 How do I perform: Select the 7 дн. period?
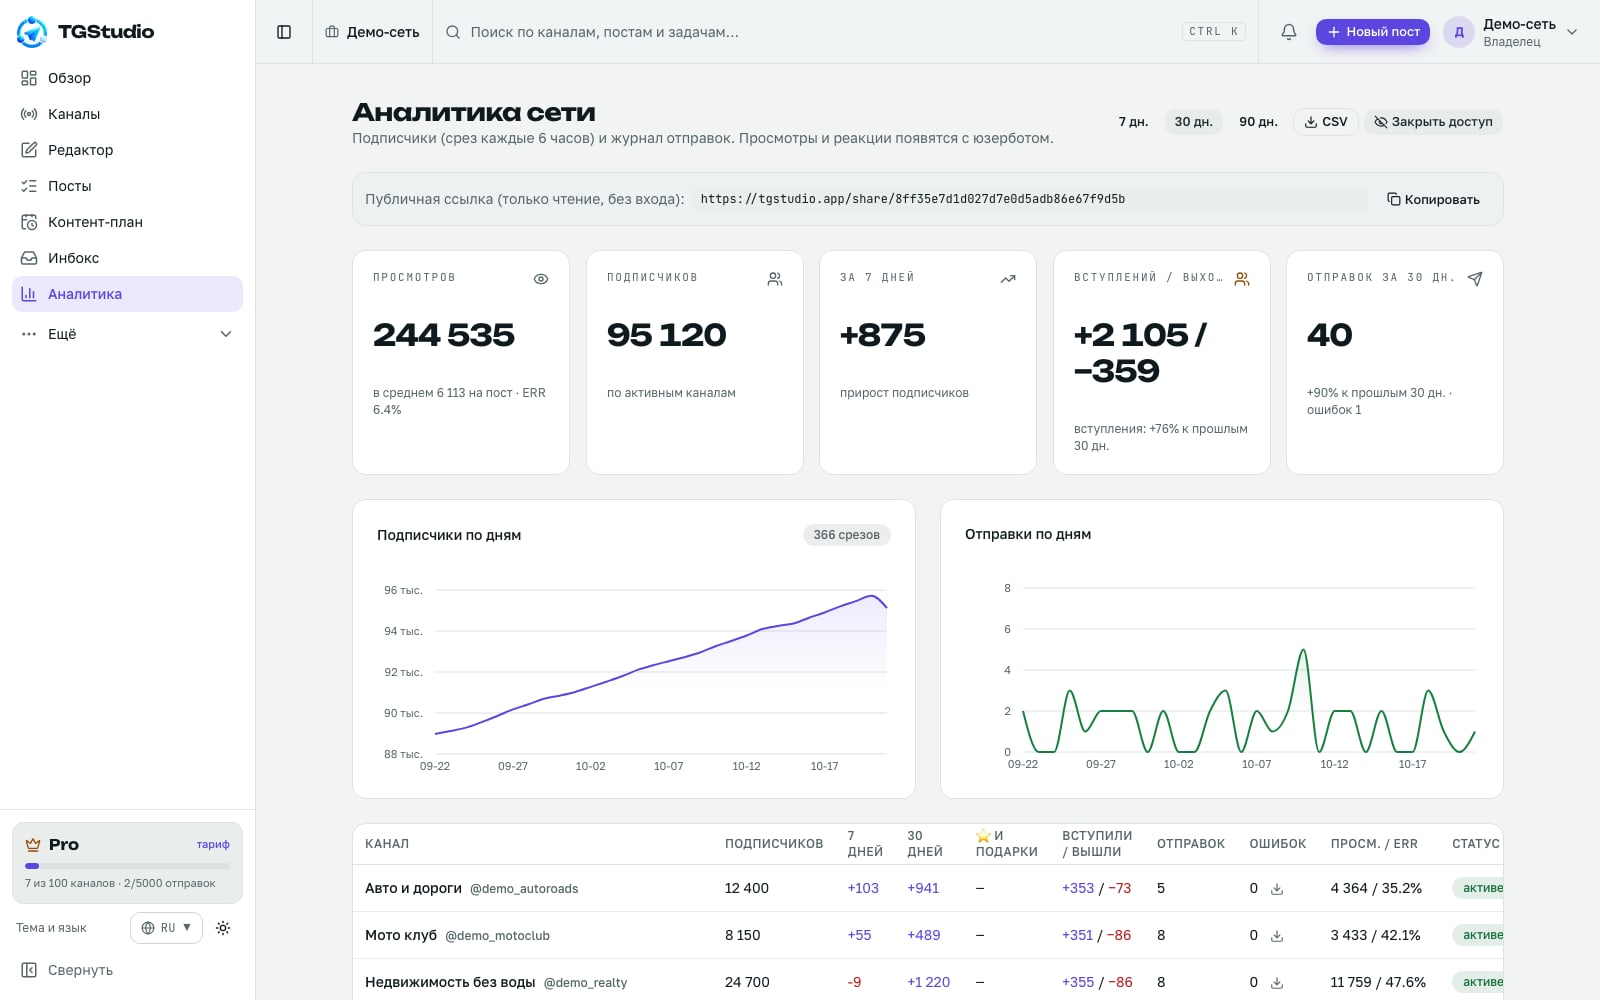pos(1133,122)
